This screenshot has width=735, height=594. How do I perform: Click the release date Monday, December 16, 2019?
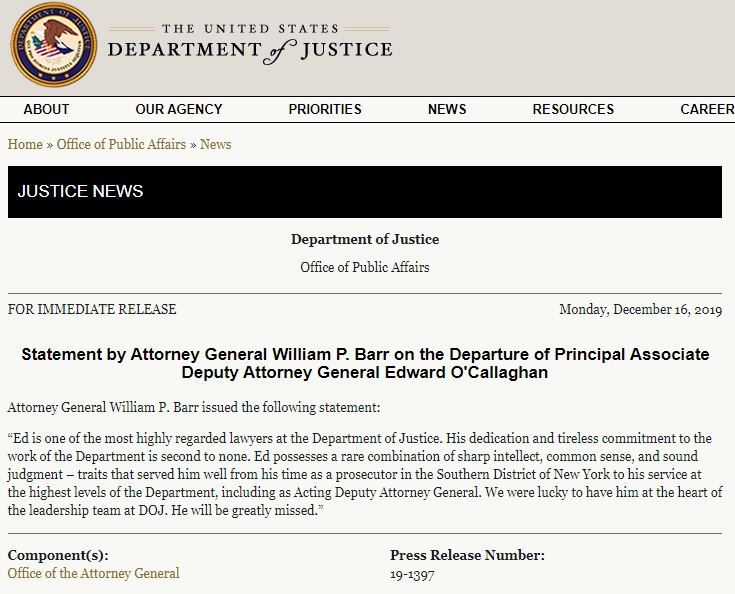pyautogui.click(x=640, y=309)
